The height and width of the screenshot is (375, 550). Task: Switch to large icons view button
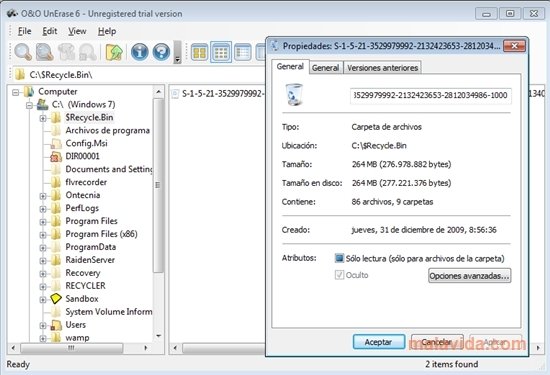pyautogui.click(x=199, y=53)
